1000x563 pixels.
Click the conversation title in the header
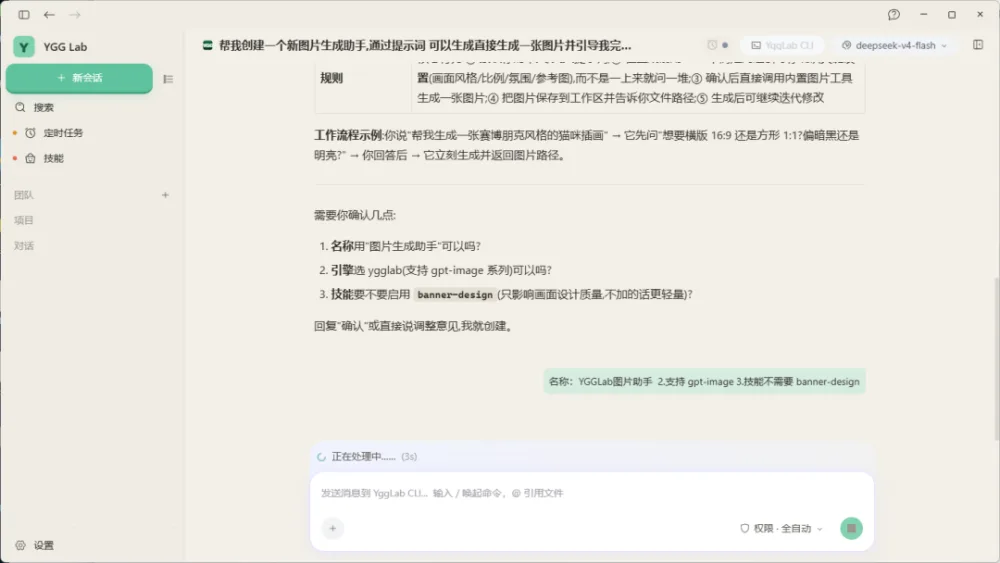(x=425, y=45)
